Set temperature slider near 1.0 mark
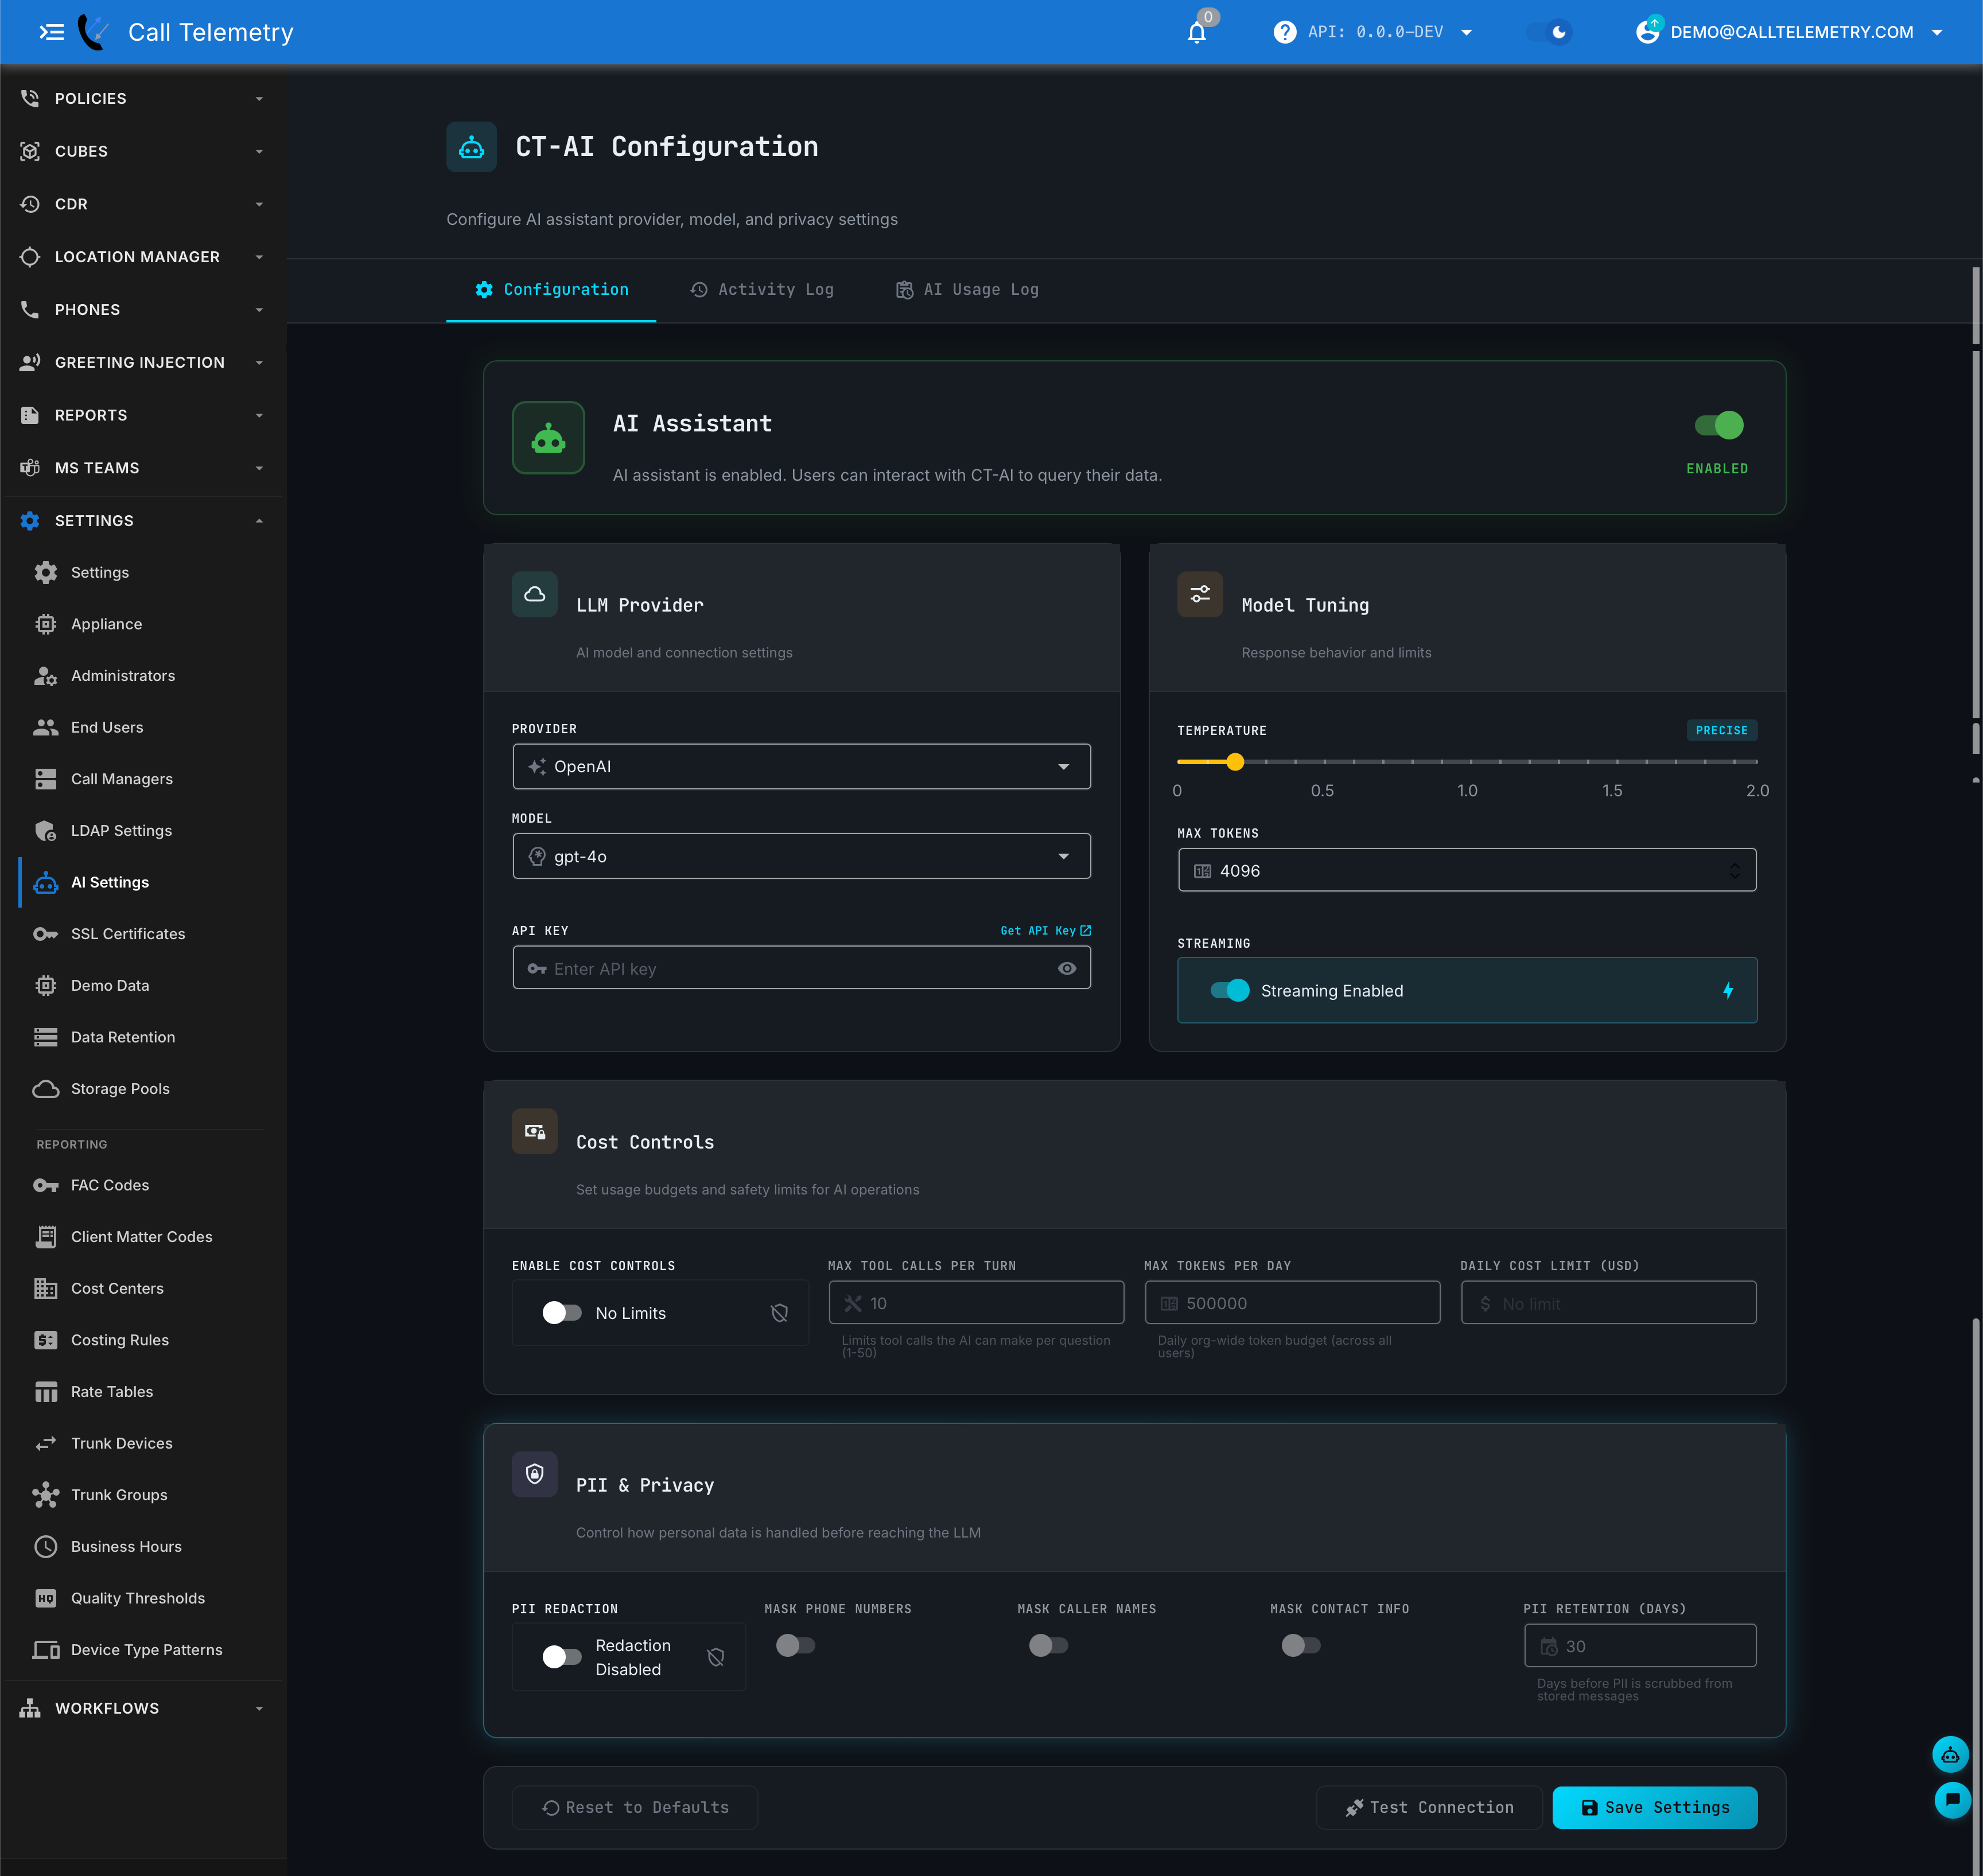The image size is (1983, 1876). 1467,762
